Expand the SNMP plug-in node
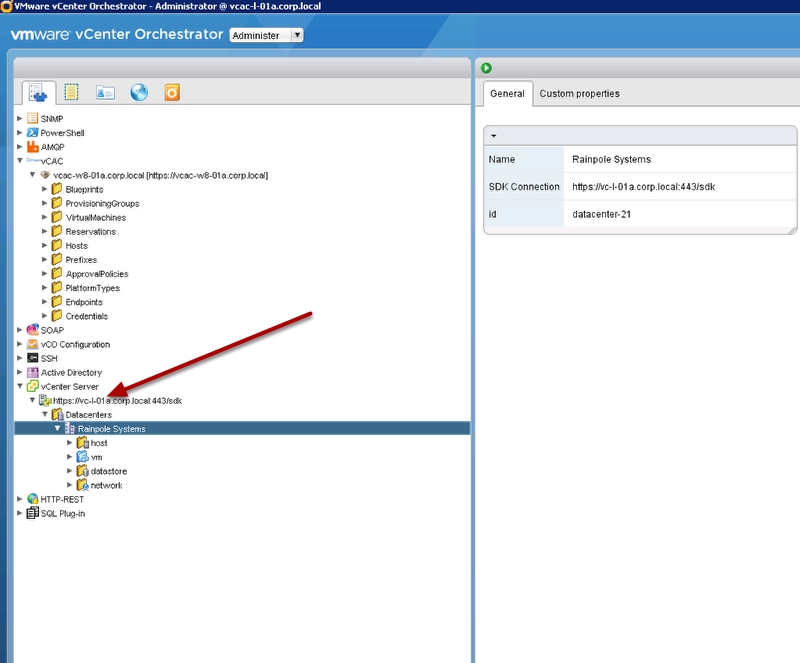This screenshot has width=800, height=663. pos(19,119)
